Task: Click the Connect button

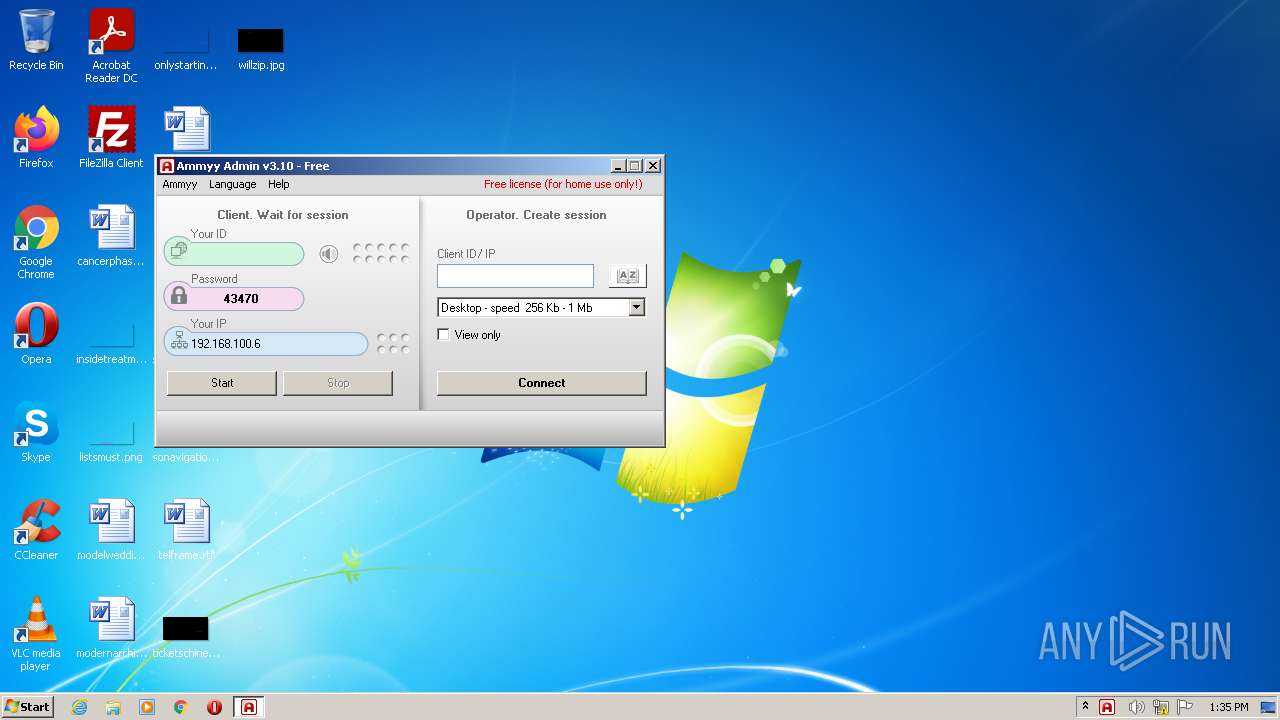Action: [x=542, y=383]
